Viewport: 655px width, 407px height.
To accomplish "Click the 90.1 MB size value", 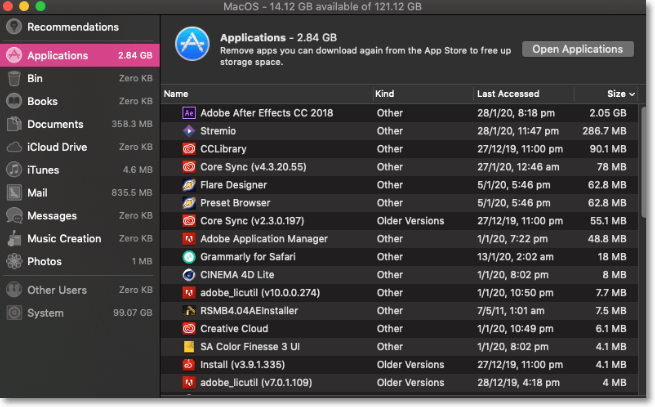I will point(608,149).
